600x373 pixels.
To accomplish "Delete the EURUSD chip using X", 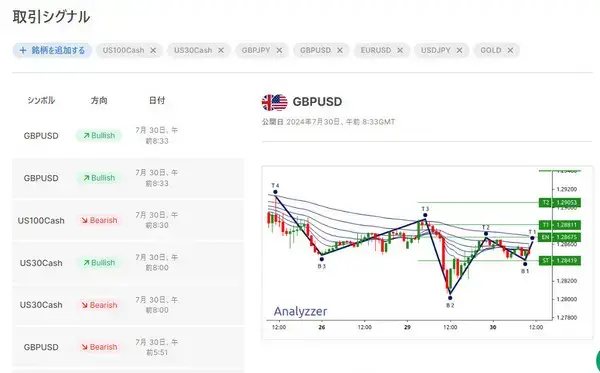I will click(400, 50).
